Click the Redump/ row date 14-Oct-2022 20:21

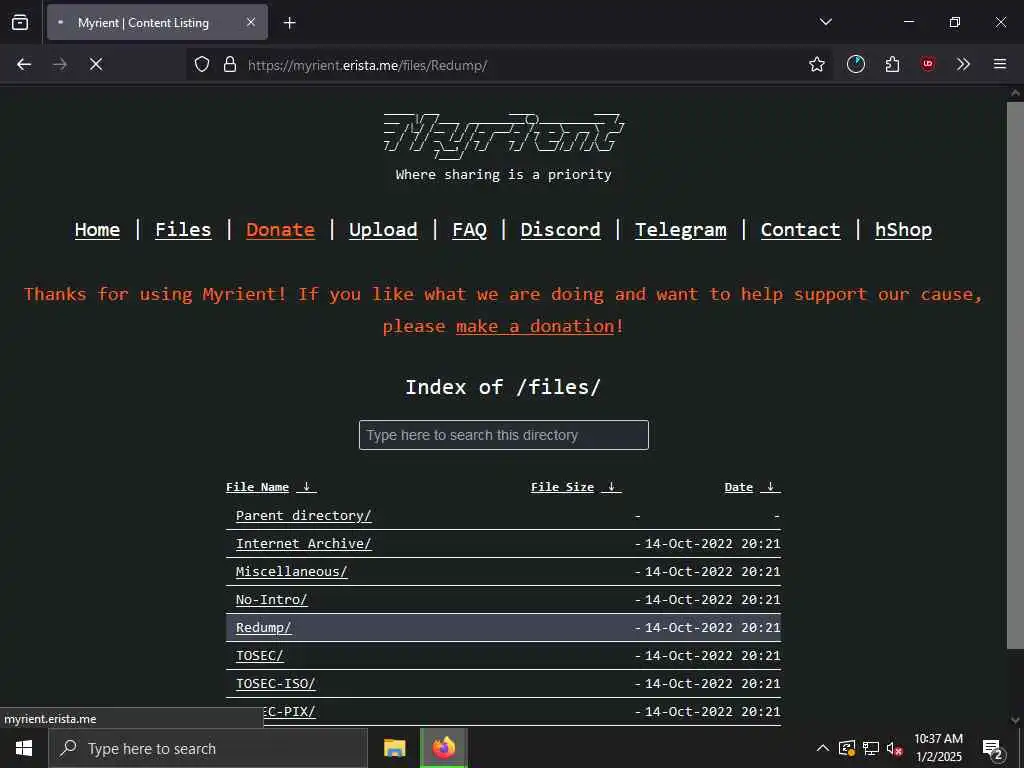(712, 628)
